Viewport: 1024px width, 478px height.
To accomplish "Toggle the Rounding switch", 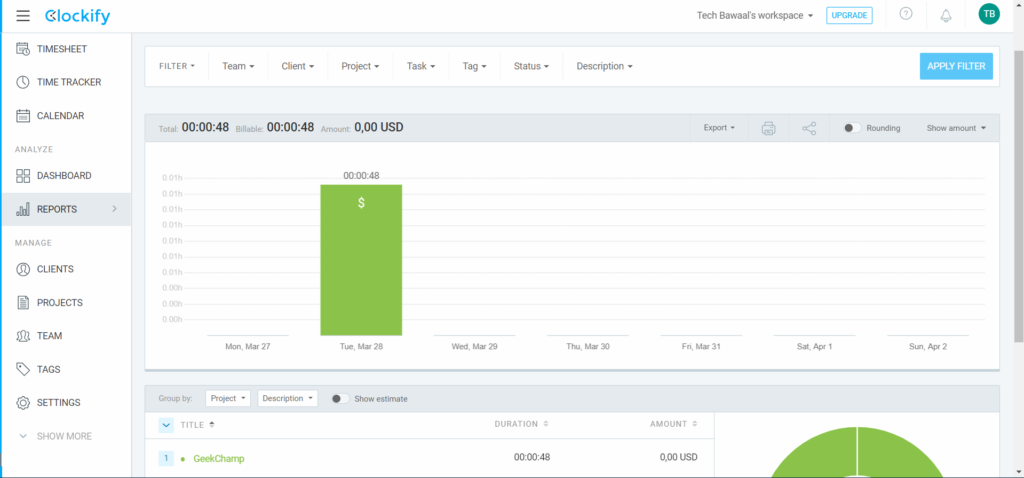I will [851, 128].
